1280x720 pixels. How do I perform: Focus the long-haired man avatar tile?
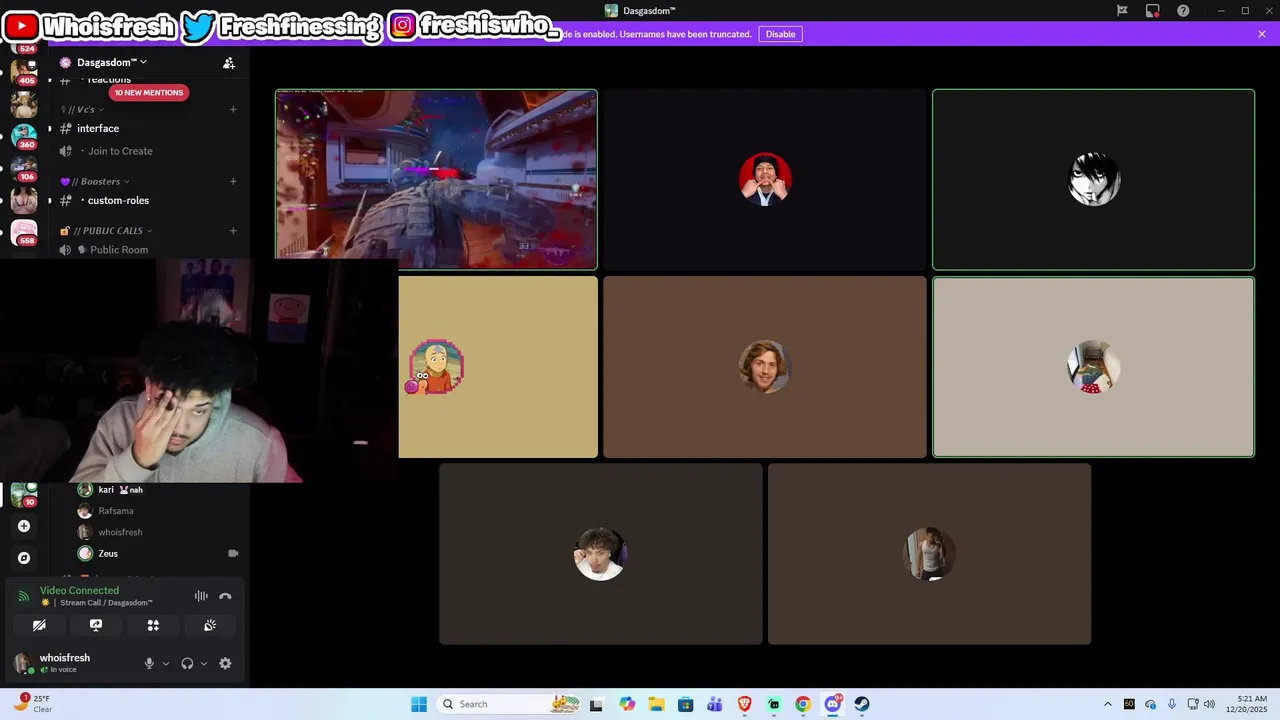[x=765, y=367]
